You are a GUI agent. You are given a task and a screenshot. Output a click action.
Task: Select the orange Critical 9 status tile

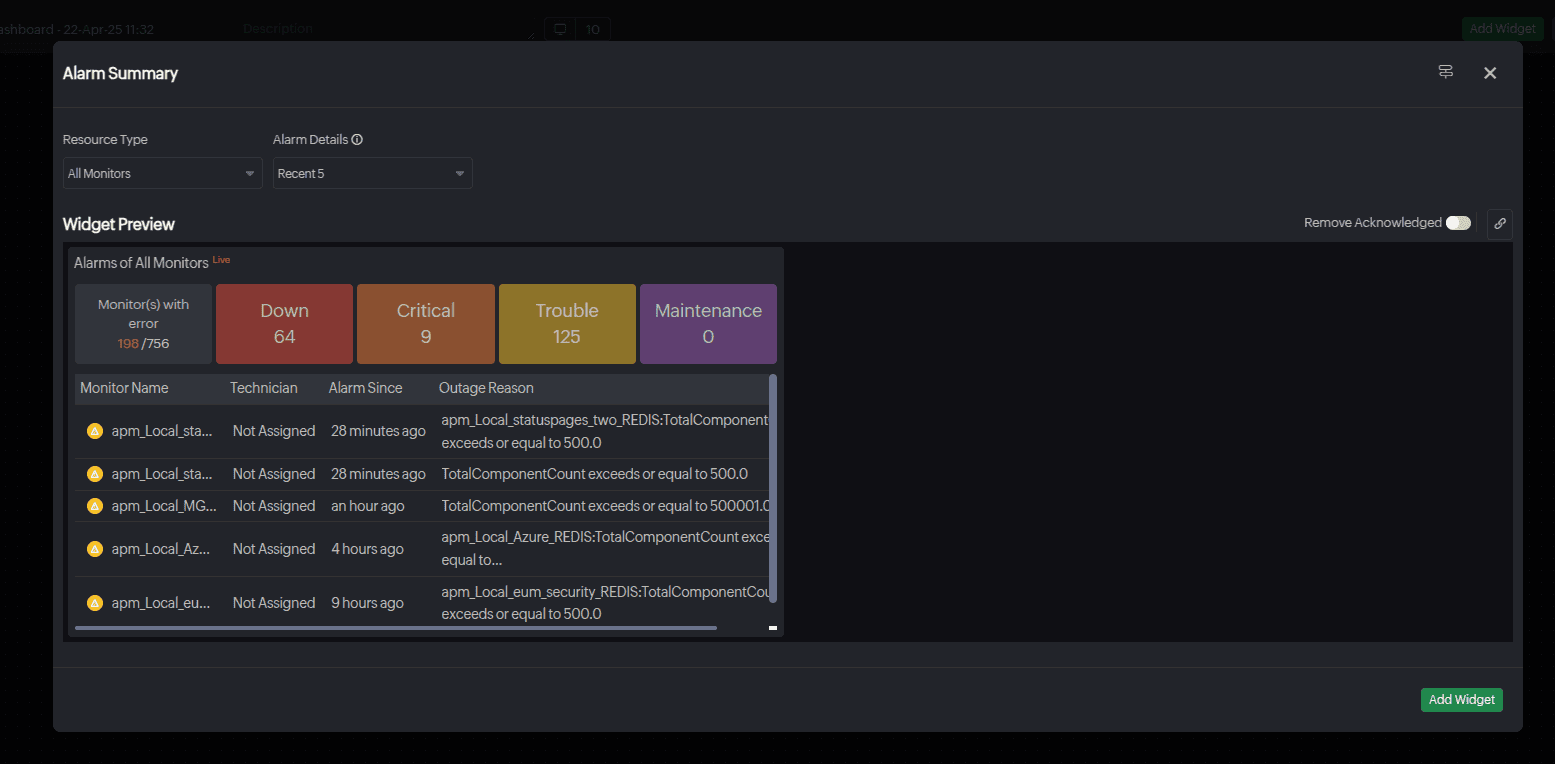[x=425, y=324]
